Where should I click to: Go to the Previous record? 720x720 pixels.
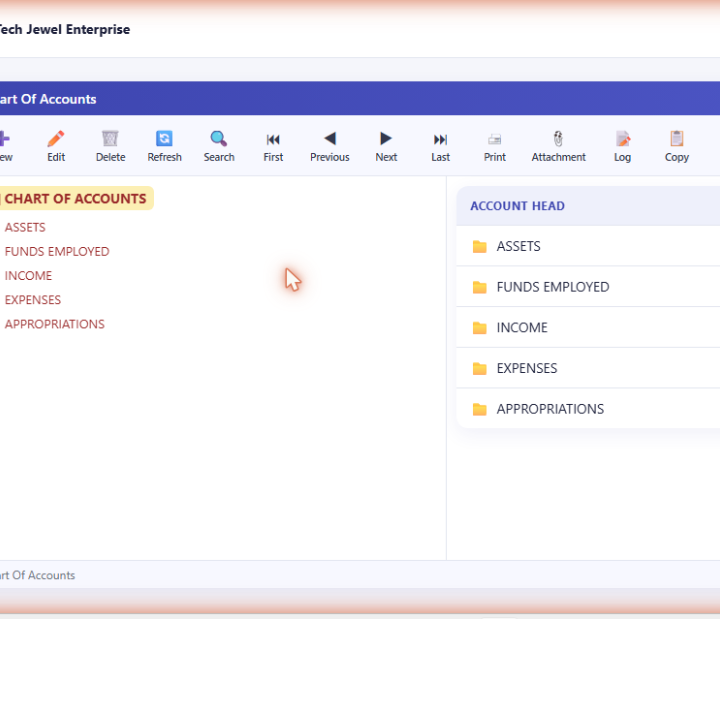330,146
